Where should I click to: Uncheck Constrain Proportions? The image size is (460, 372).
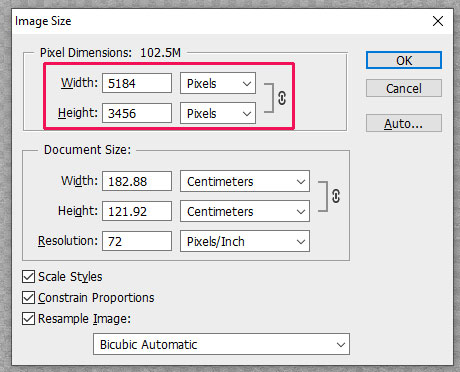click(28, 298)
